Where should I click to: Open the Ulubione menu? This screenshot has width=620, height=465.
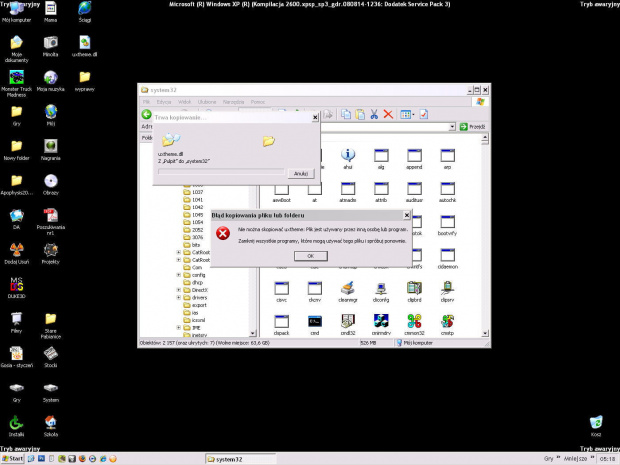point(207,102)
